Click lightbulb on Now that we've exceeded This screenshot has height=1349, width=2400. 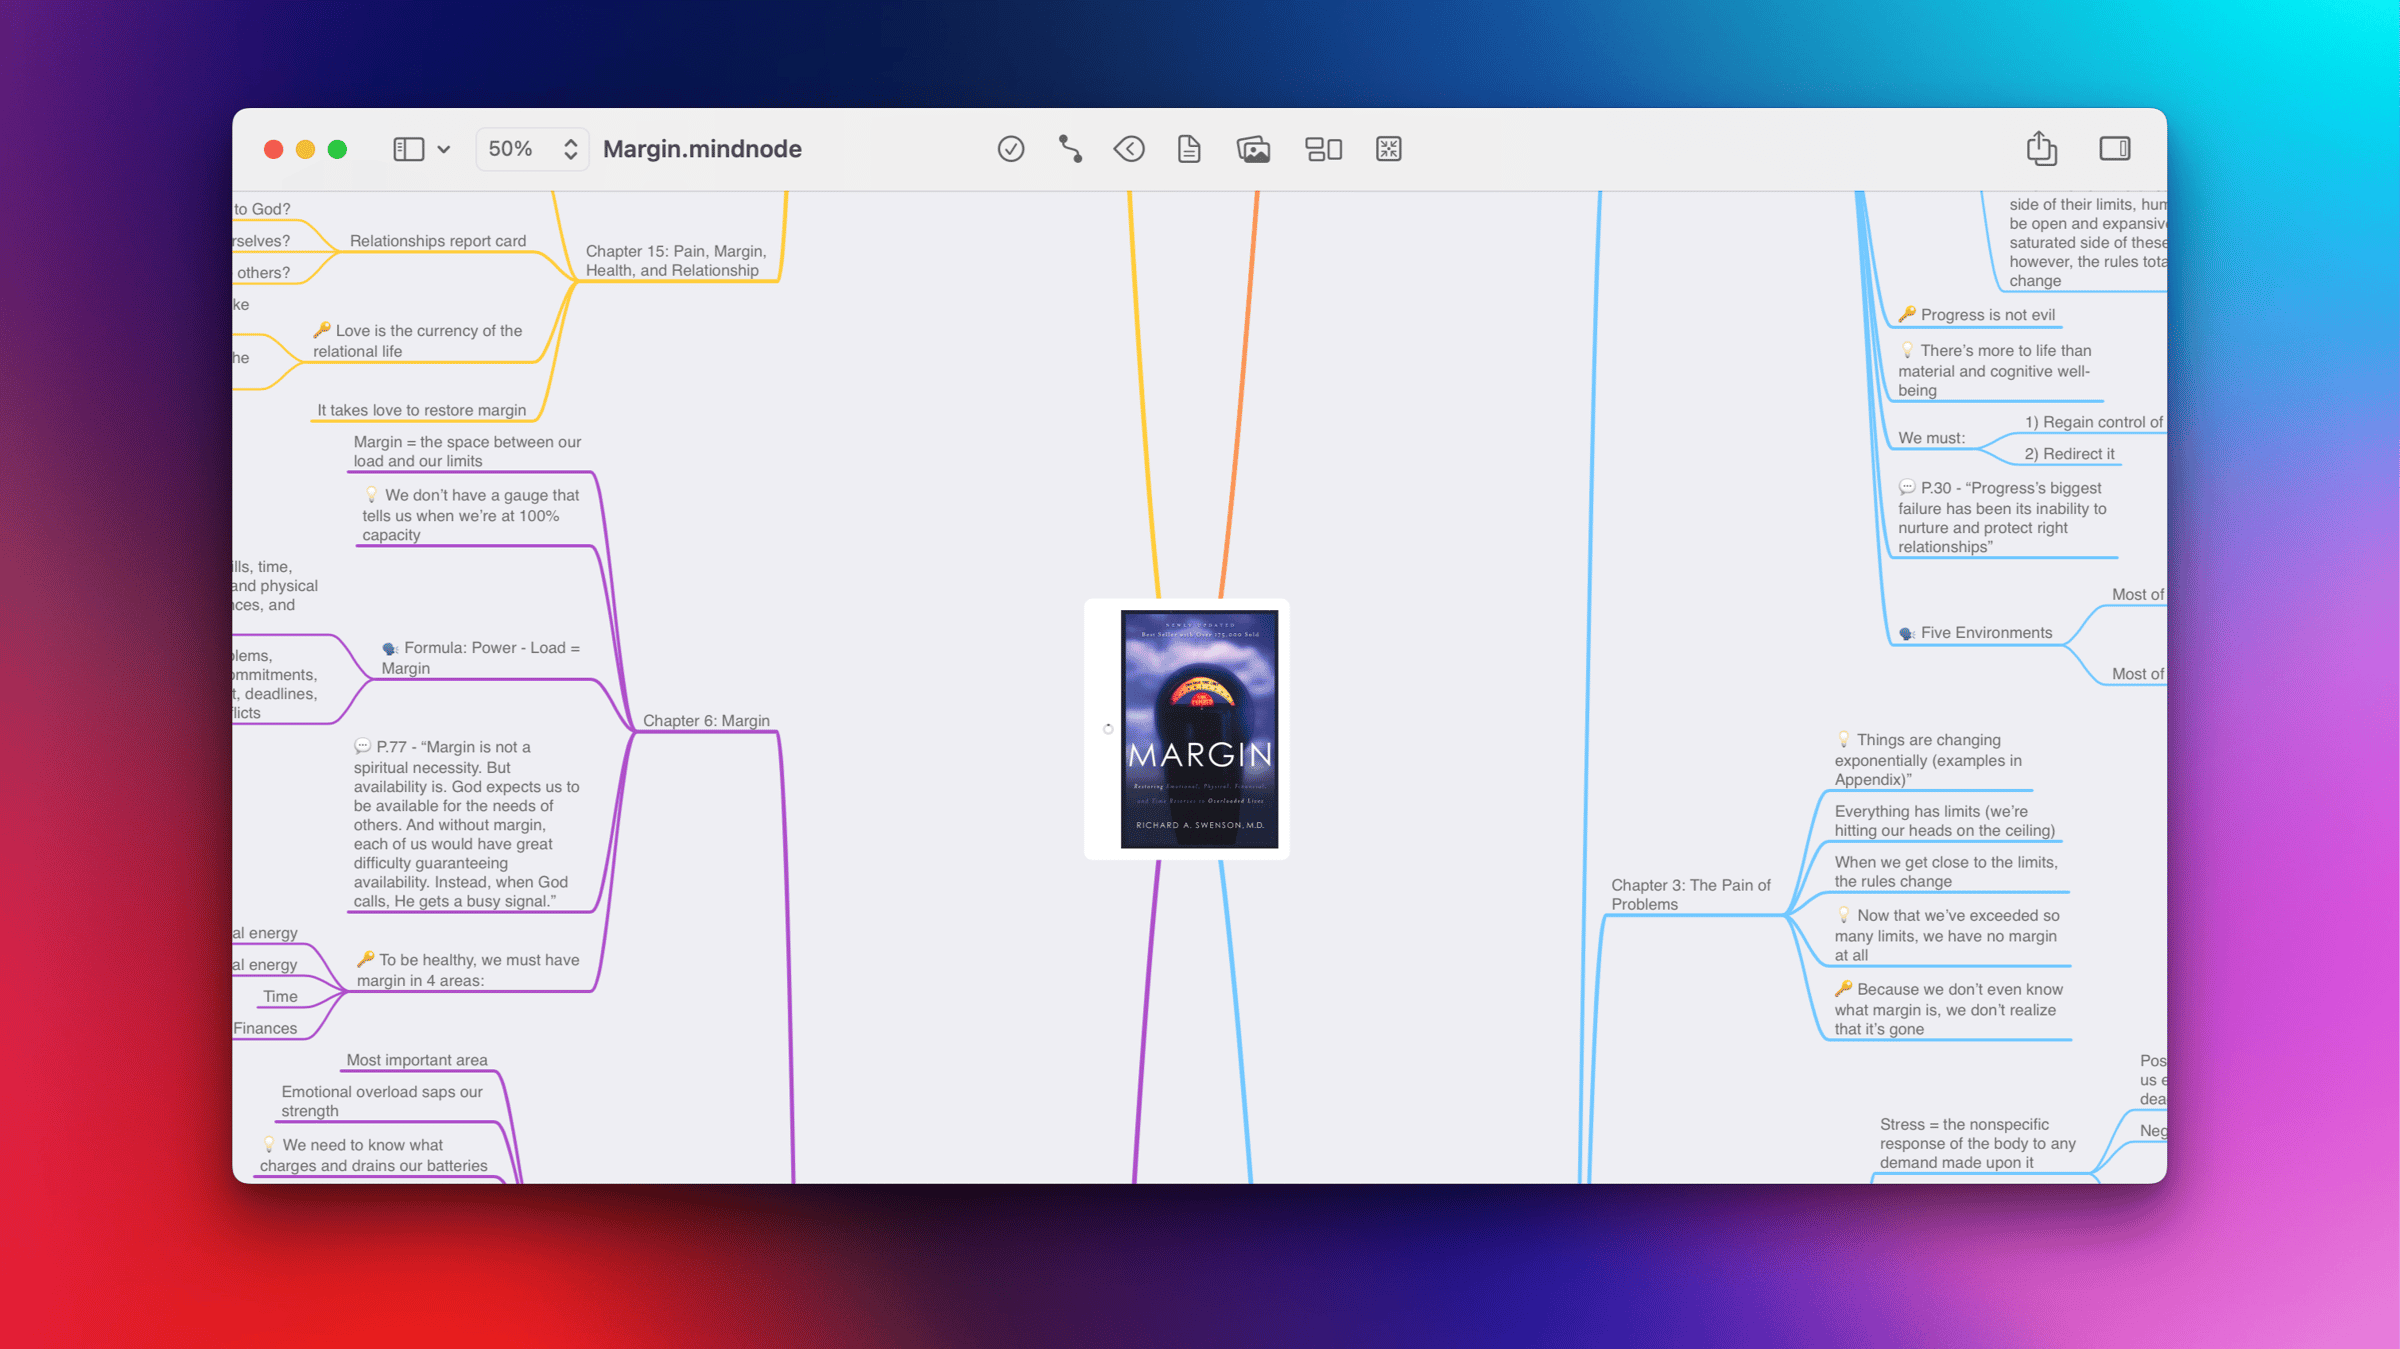[1843, 915]
